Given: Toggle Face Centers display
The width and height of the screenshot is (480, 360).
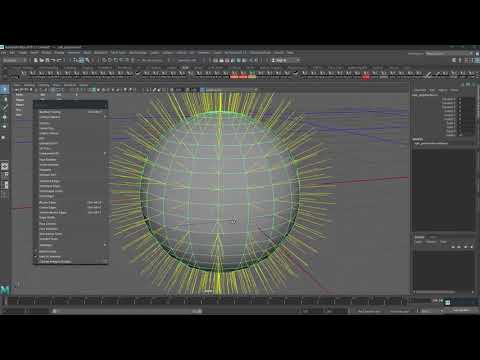Looking at the screenshot, I should [71, 224].
